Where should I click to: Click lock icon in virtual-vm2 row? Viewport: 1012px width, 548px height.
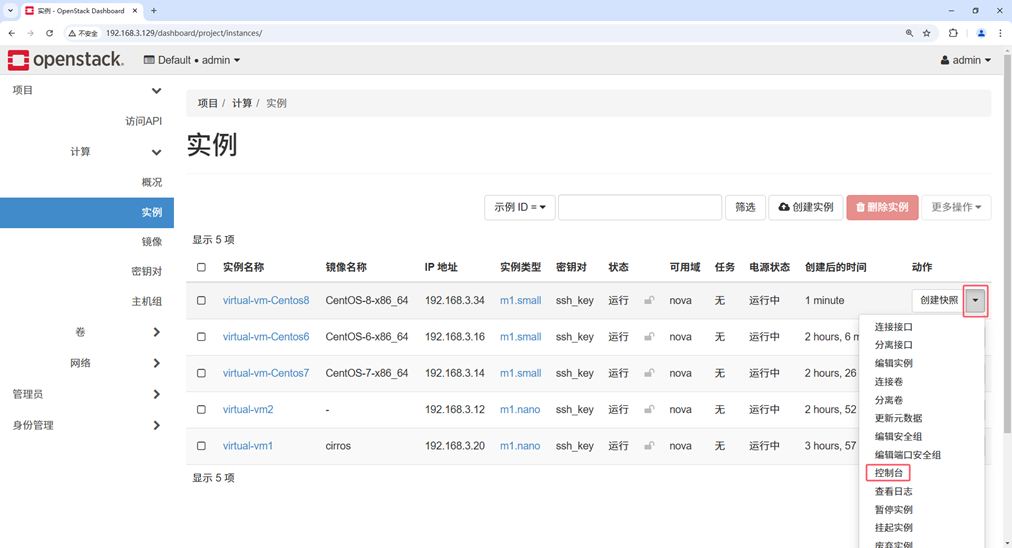[649, 409]
